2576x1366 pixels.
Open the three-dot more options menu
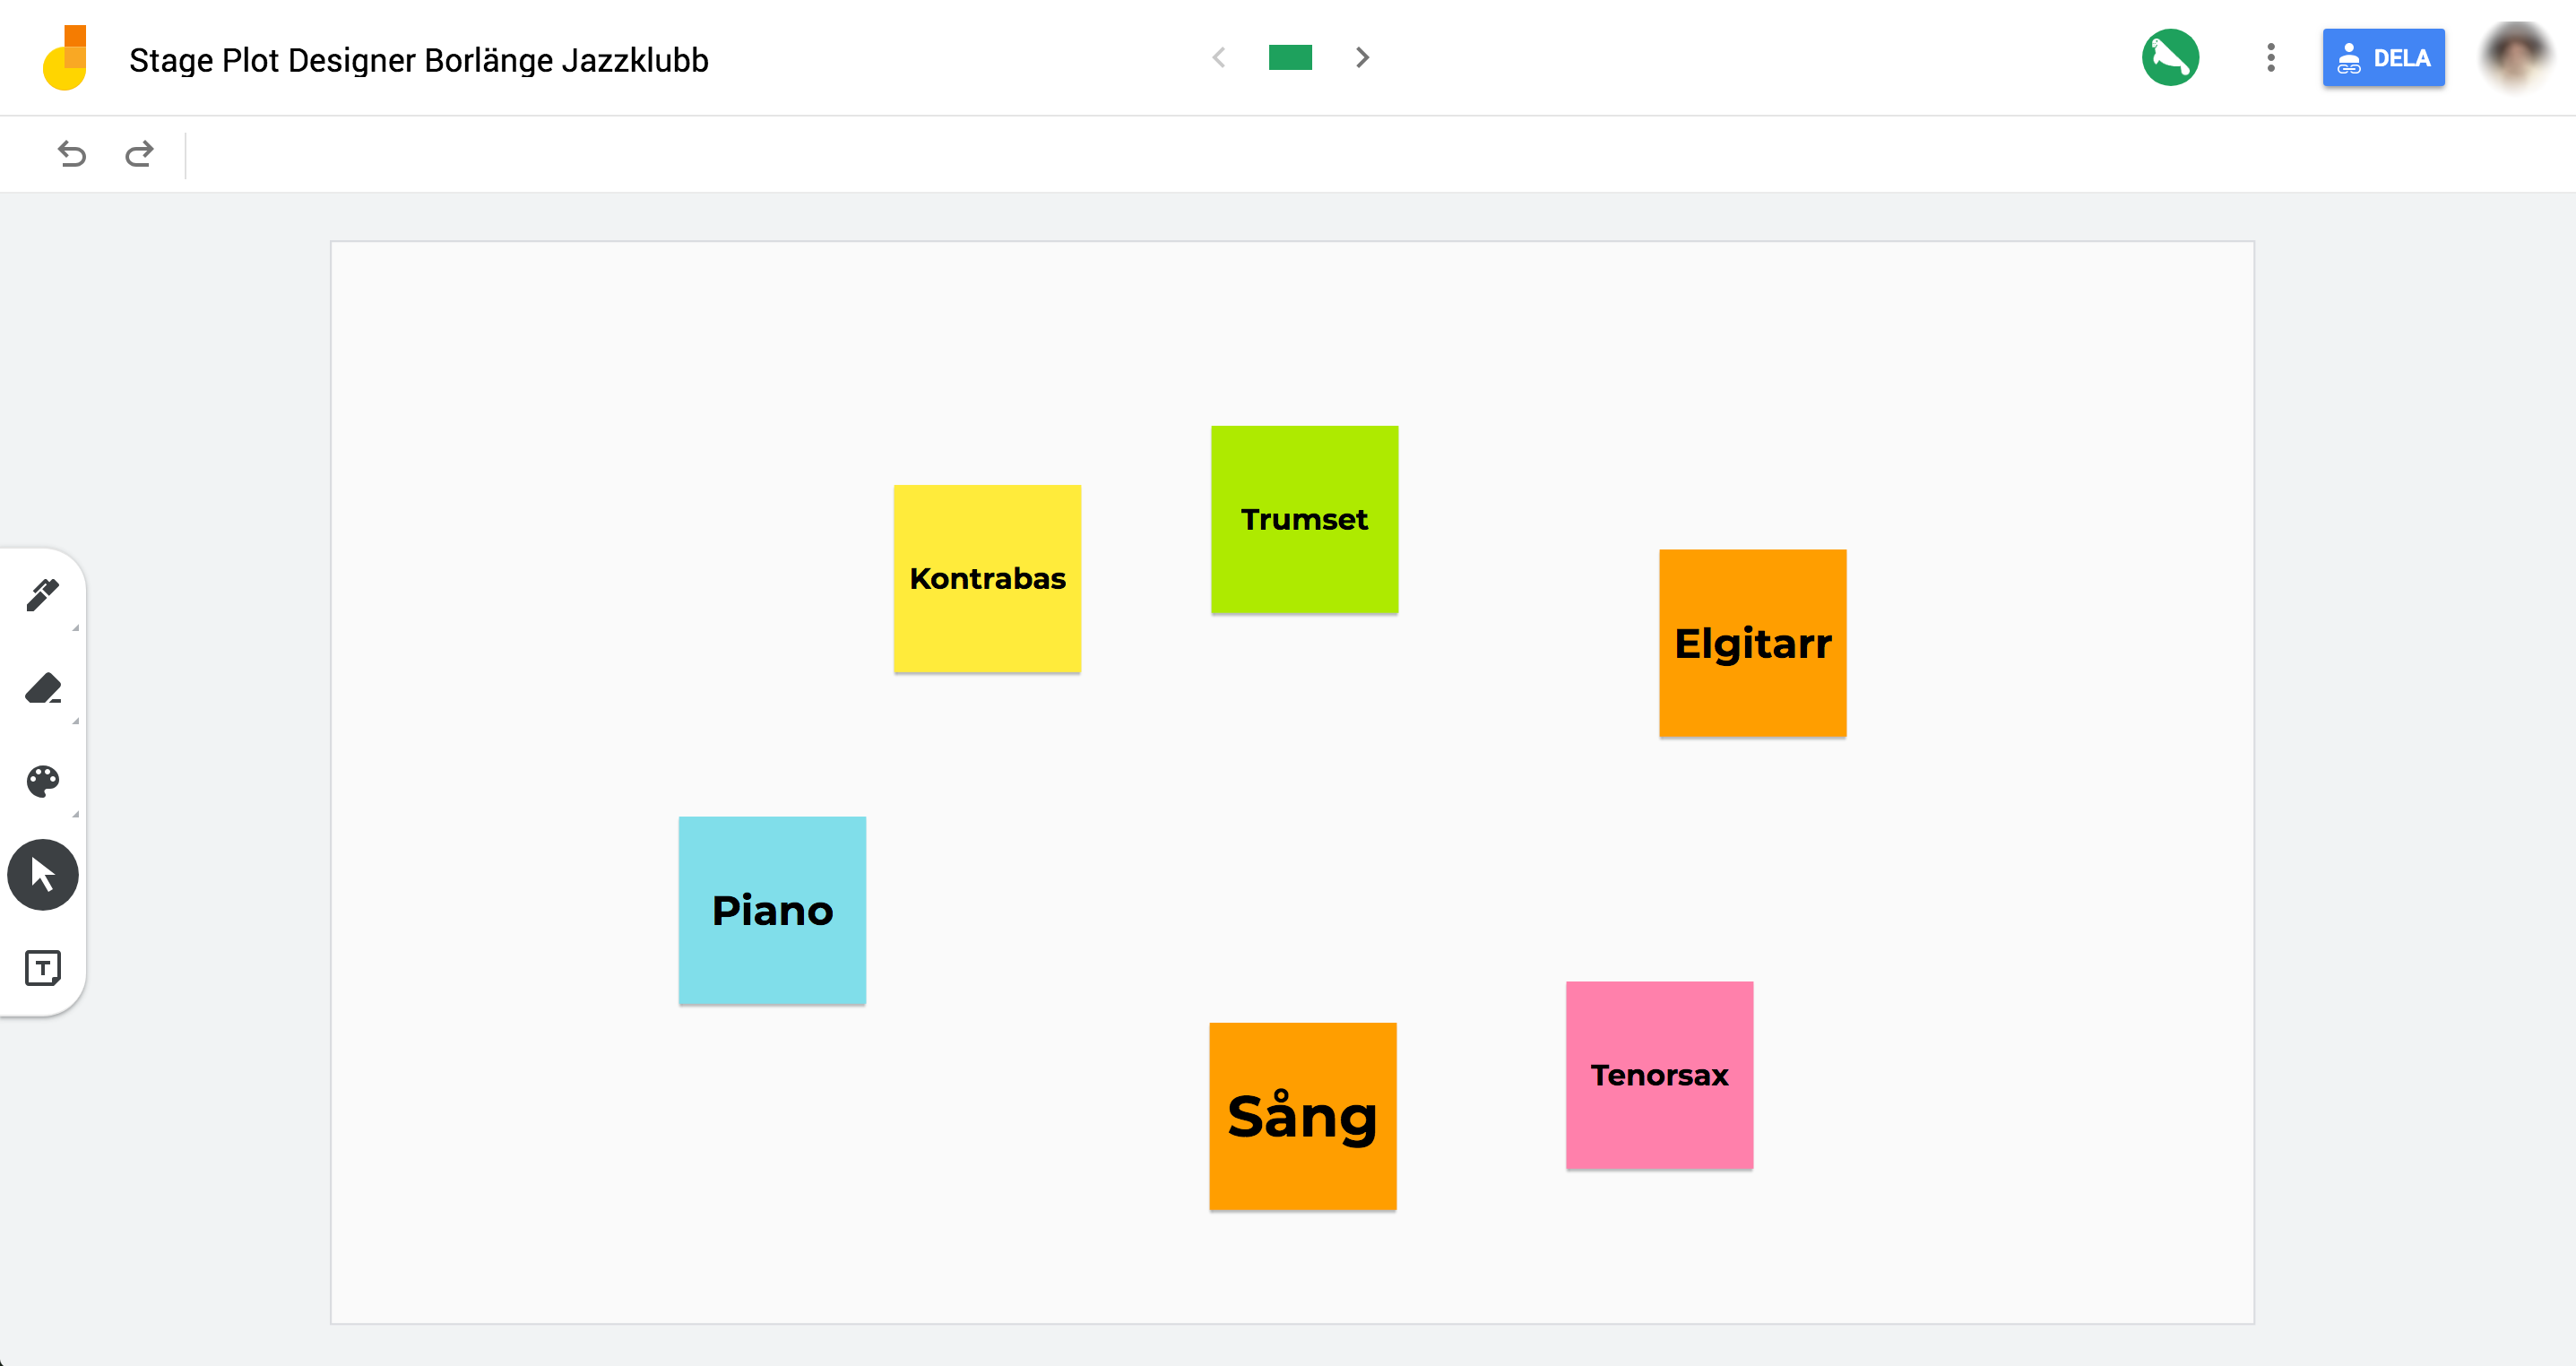coord(2271,58)
